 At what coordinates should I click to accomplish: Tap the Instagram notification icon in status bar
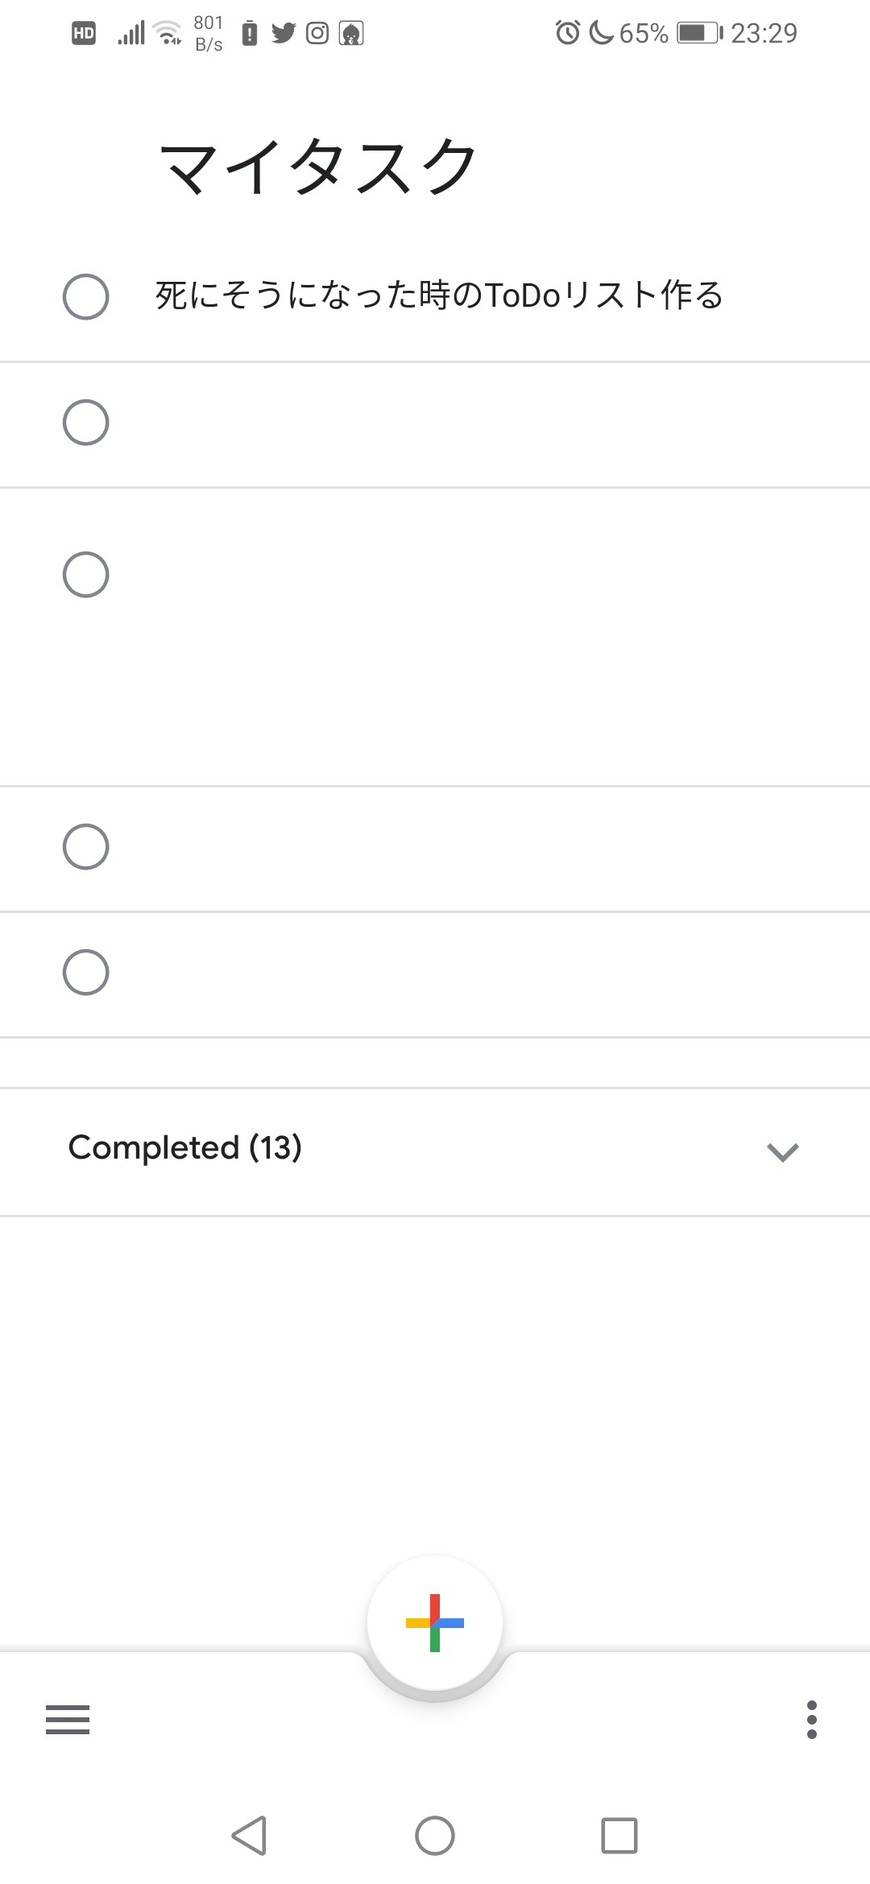tap(317, 33)
